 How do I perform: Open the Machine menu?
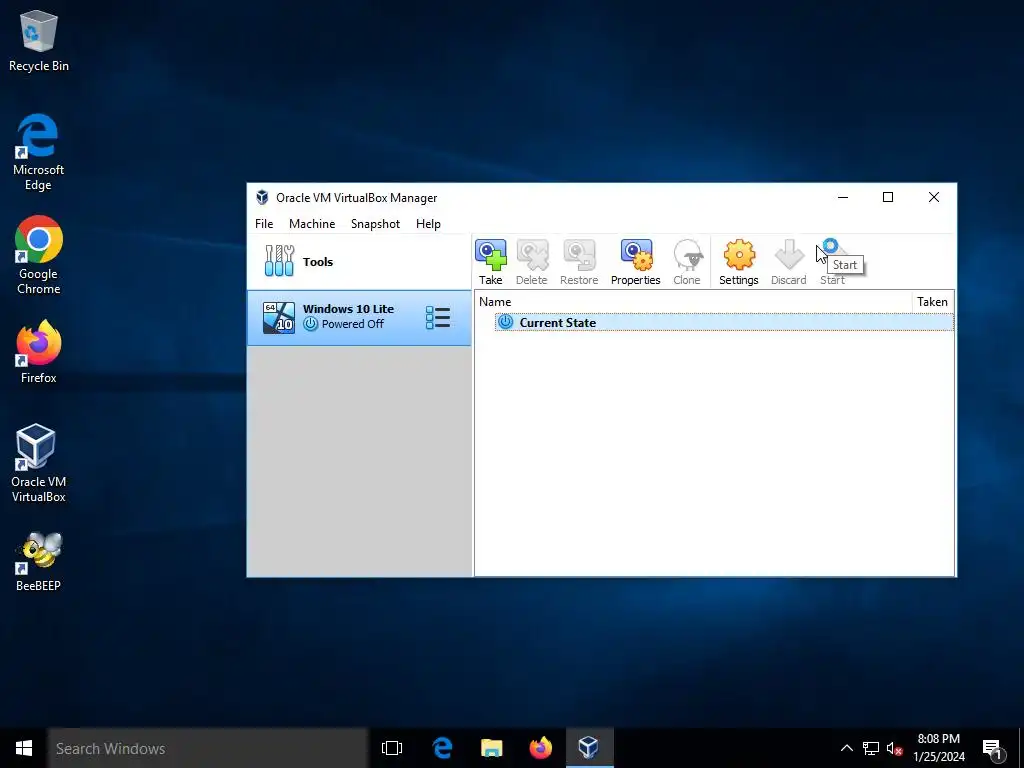[x=312, y=223]
